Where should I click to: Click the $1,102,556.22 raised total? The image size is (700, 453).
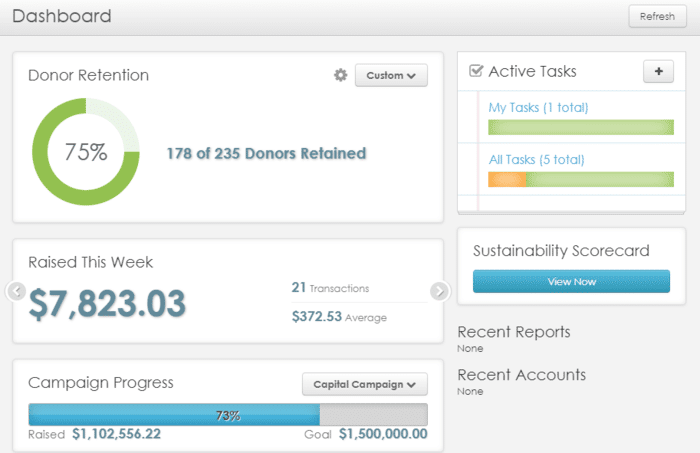(117, 434)
